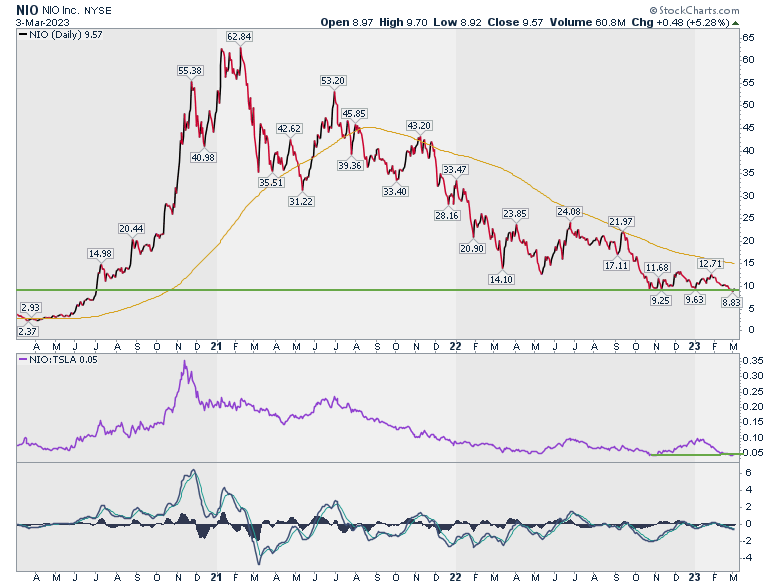The image size is (780, 586).
Task: Click the 11.68 high label
Action: point(657,268)
